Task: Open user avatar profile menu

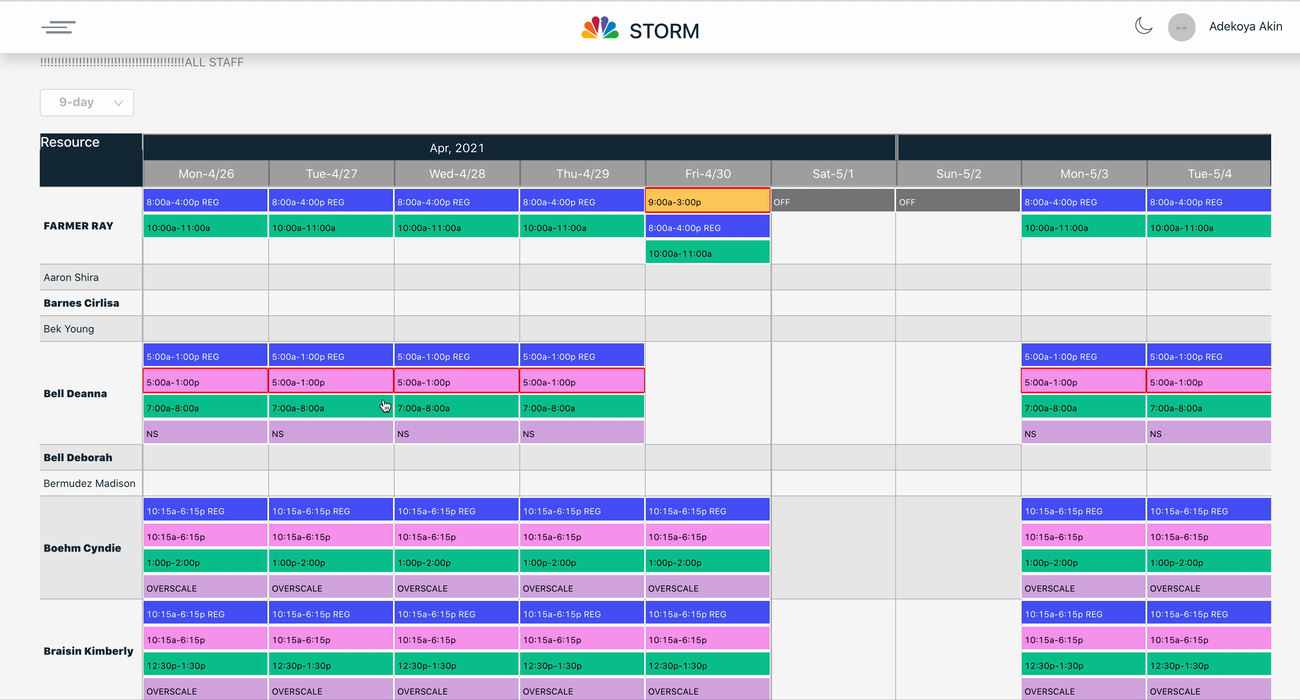Action: point(1181,27)
